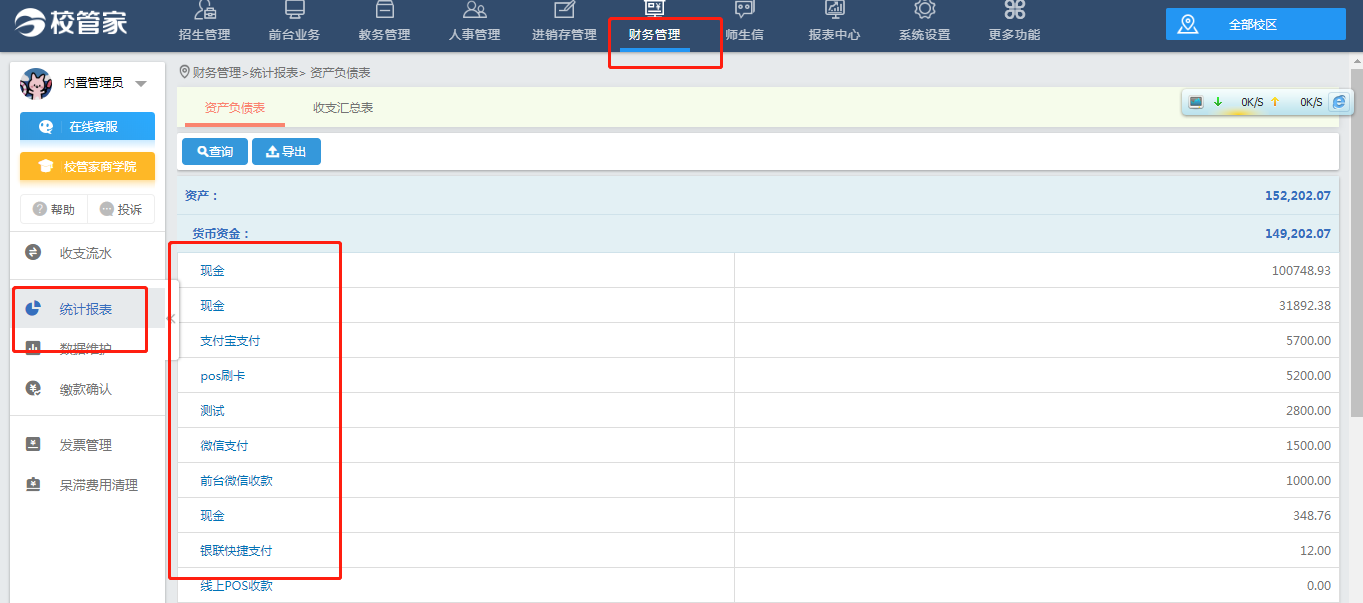Switch to the 收支汇总表 tab
Image resolution: width=1363 pixels, height=603 pixels.
343,107
